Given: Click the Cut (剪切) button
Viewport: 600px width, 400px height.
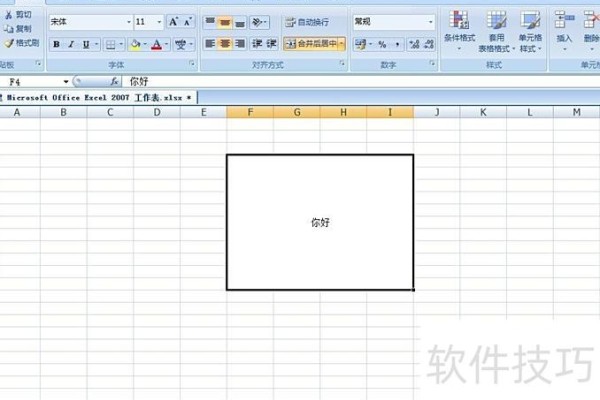Looking at the screenshot, I should pyautogui.click(x=18, y=15).
